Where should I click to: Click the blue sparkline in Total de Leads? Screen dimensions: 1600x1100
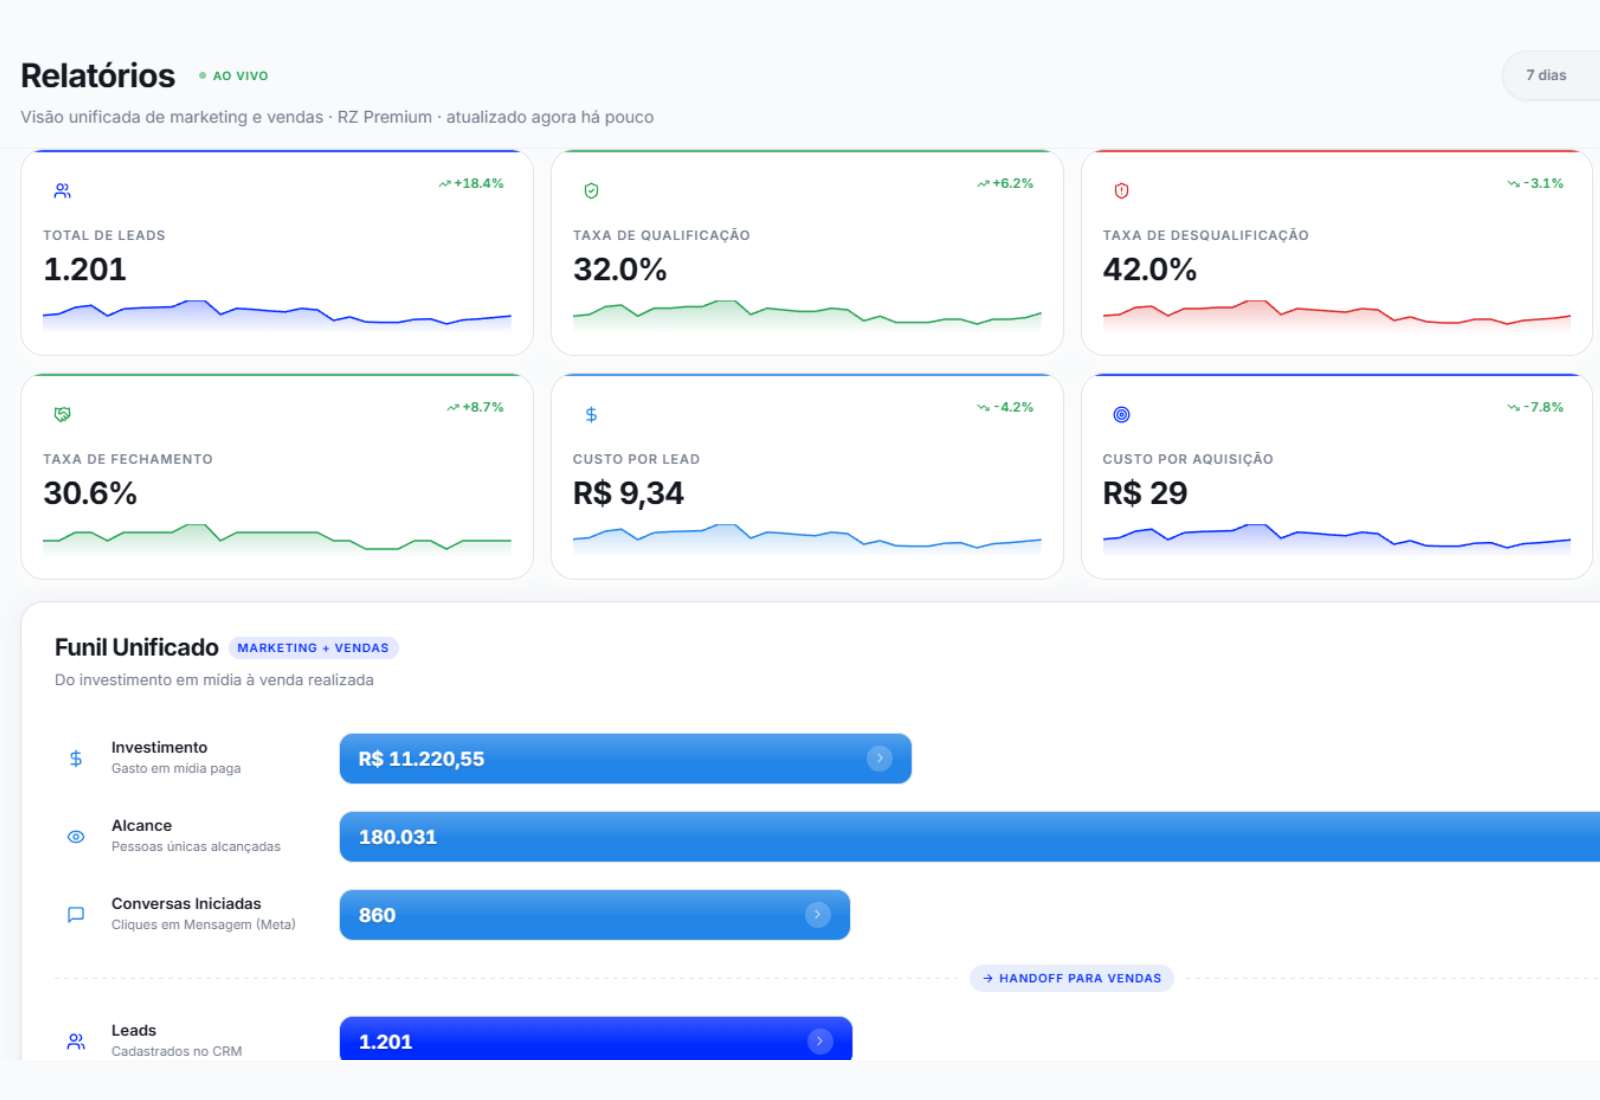277,314
